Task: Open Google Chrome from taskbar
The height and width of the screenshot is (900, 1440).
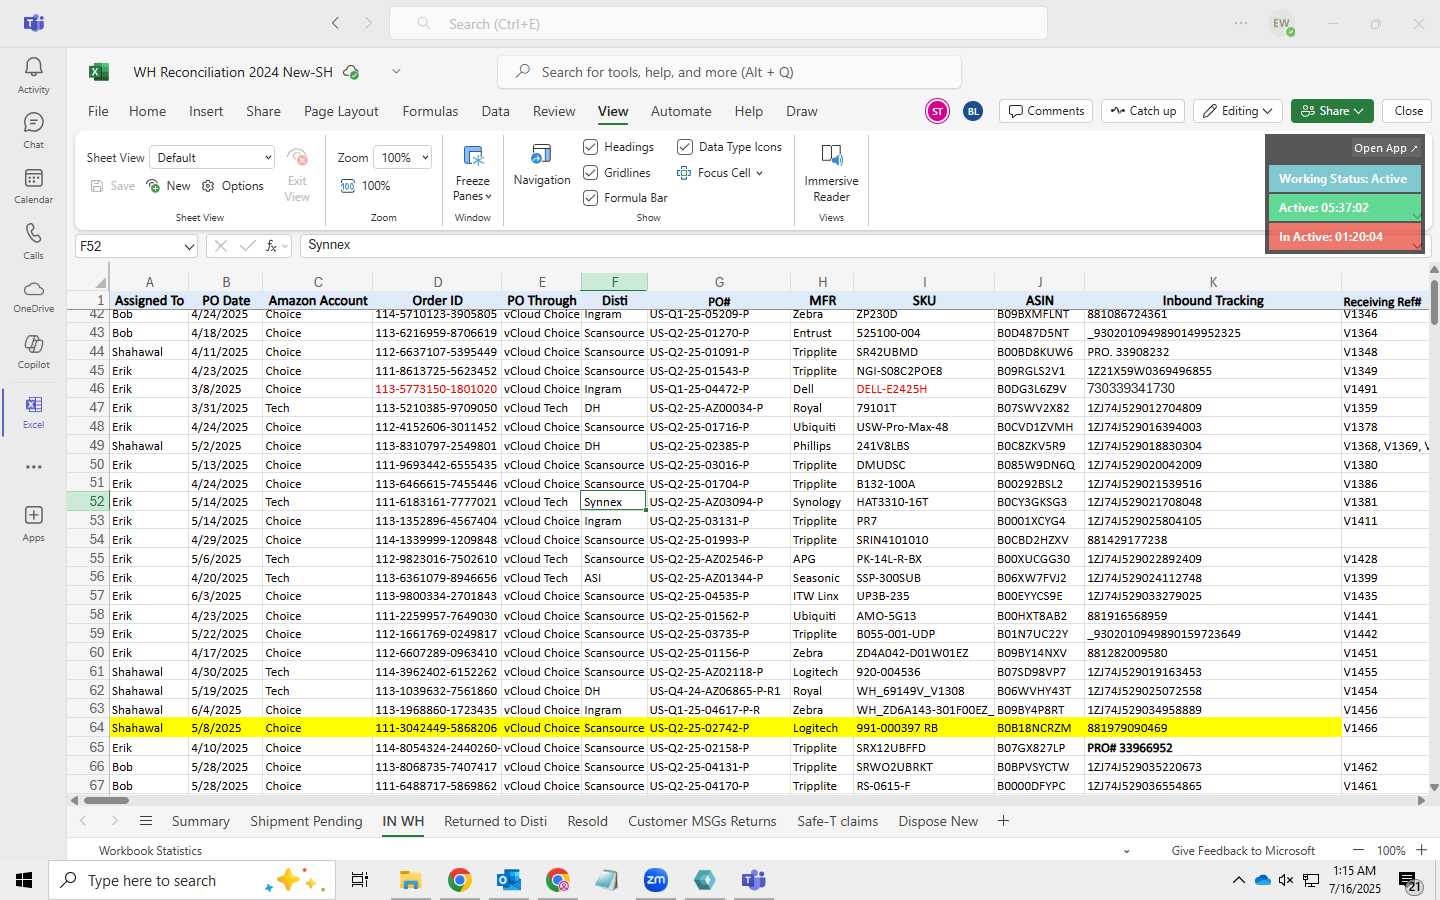Action: point(459,880)
